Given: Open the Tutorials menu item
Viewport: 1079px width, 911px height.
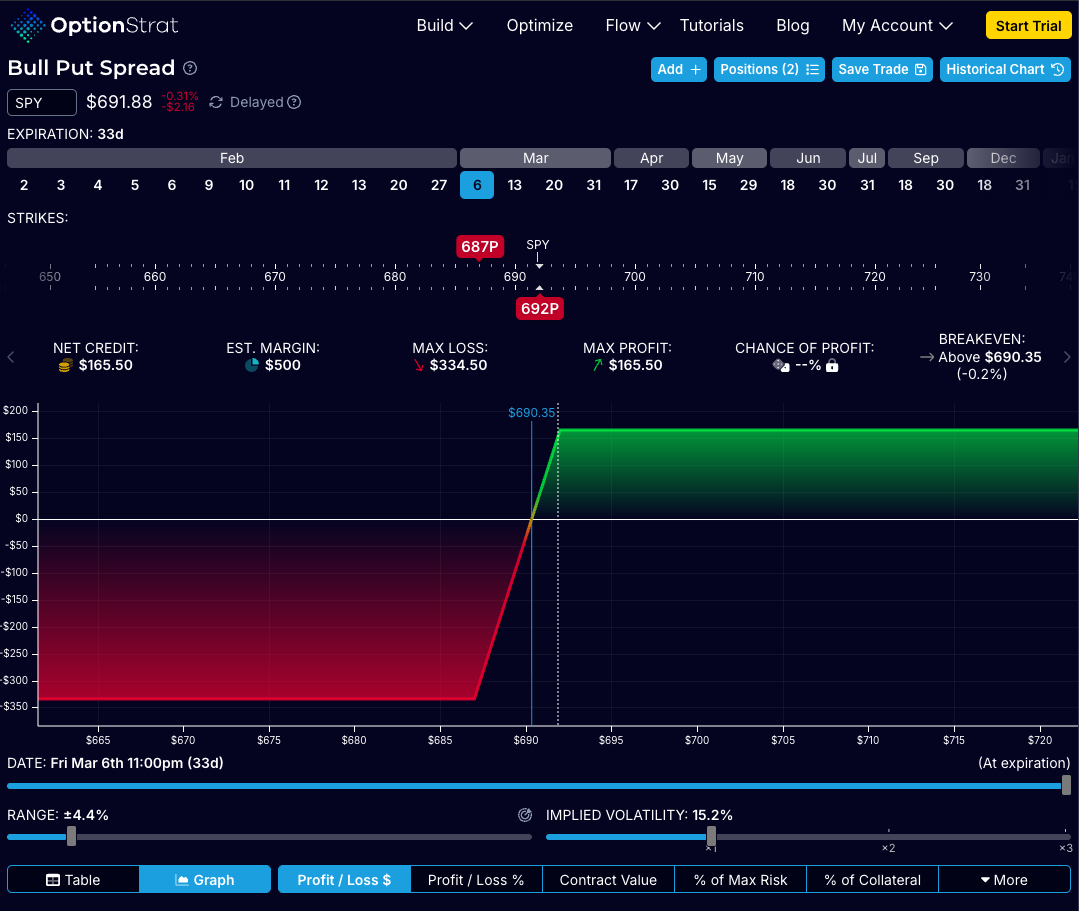Looking at the screenshot, I should point(712,25).
